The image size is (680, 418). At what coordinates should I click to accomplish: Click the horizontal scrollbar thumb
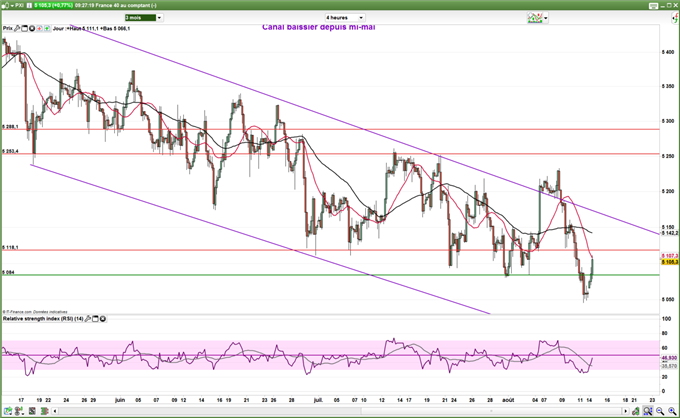click(x=491, y=411)
